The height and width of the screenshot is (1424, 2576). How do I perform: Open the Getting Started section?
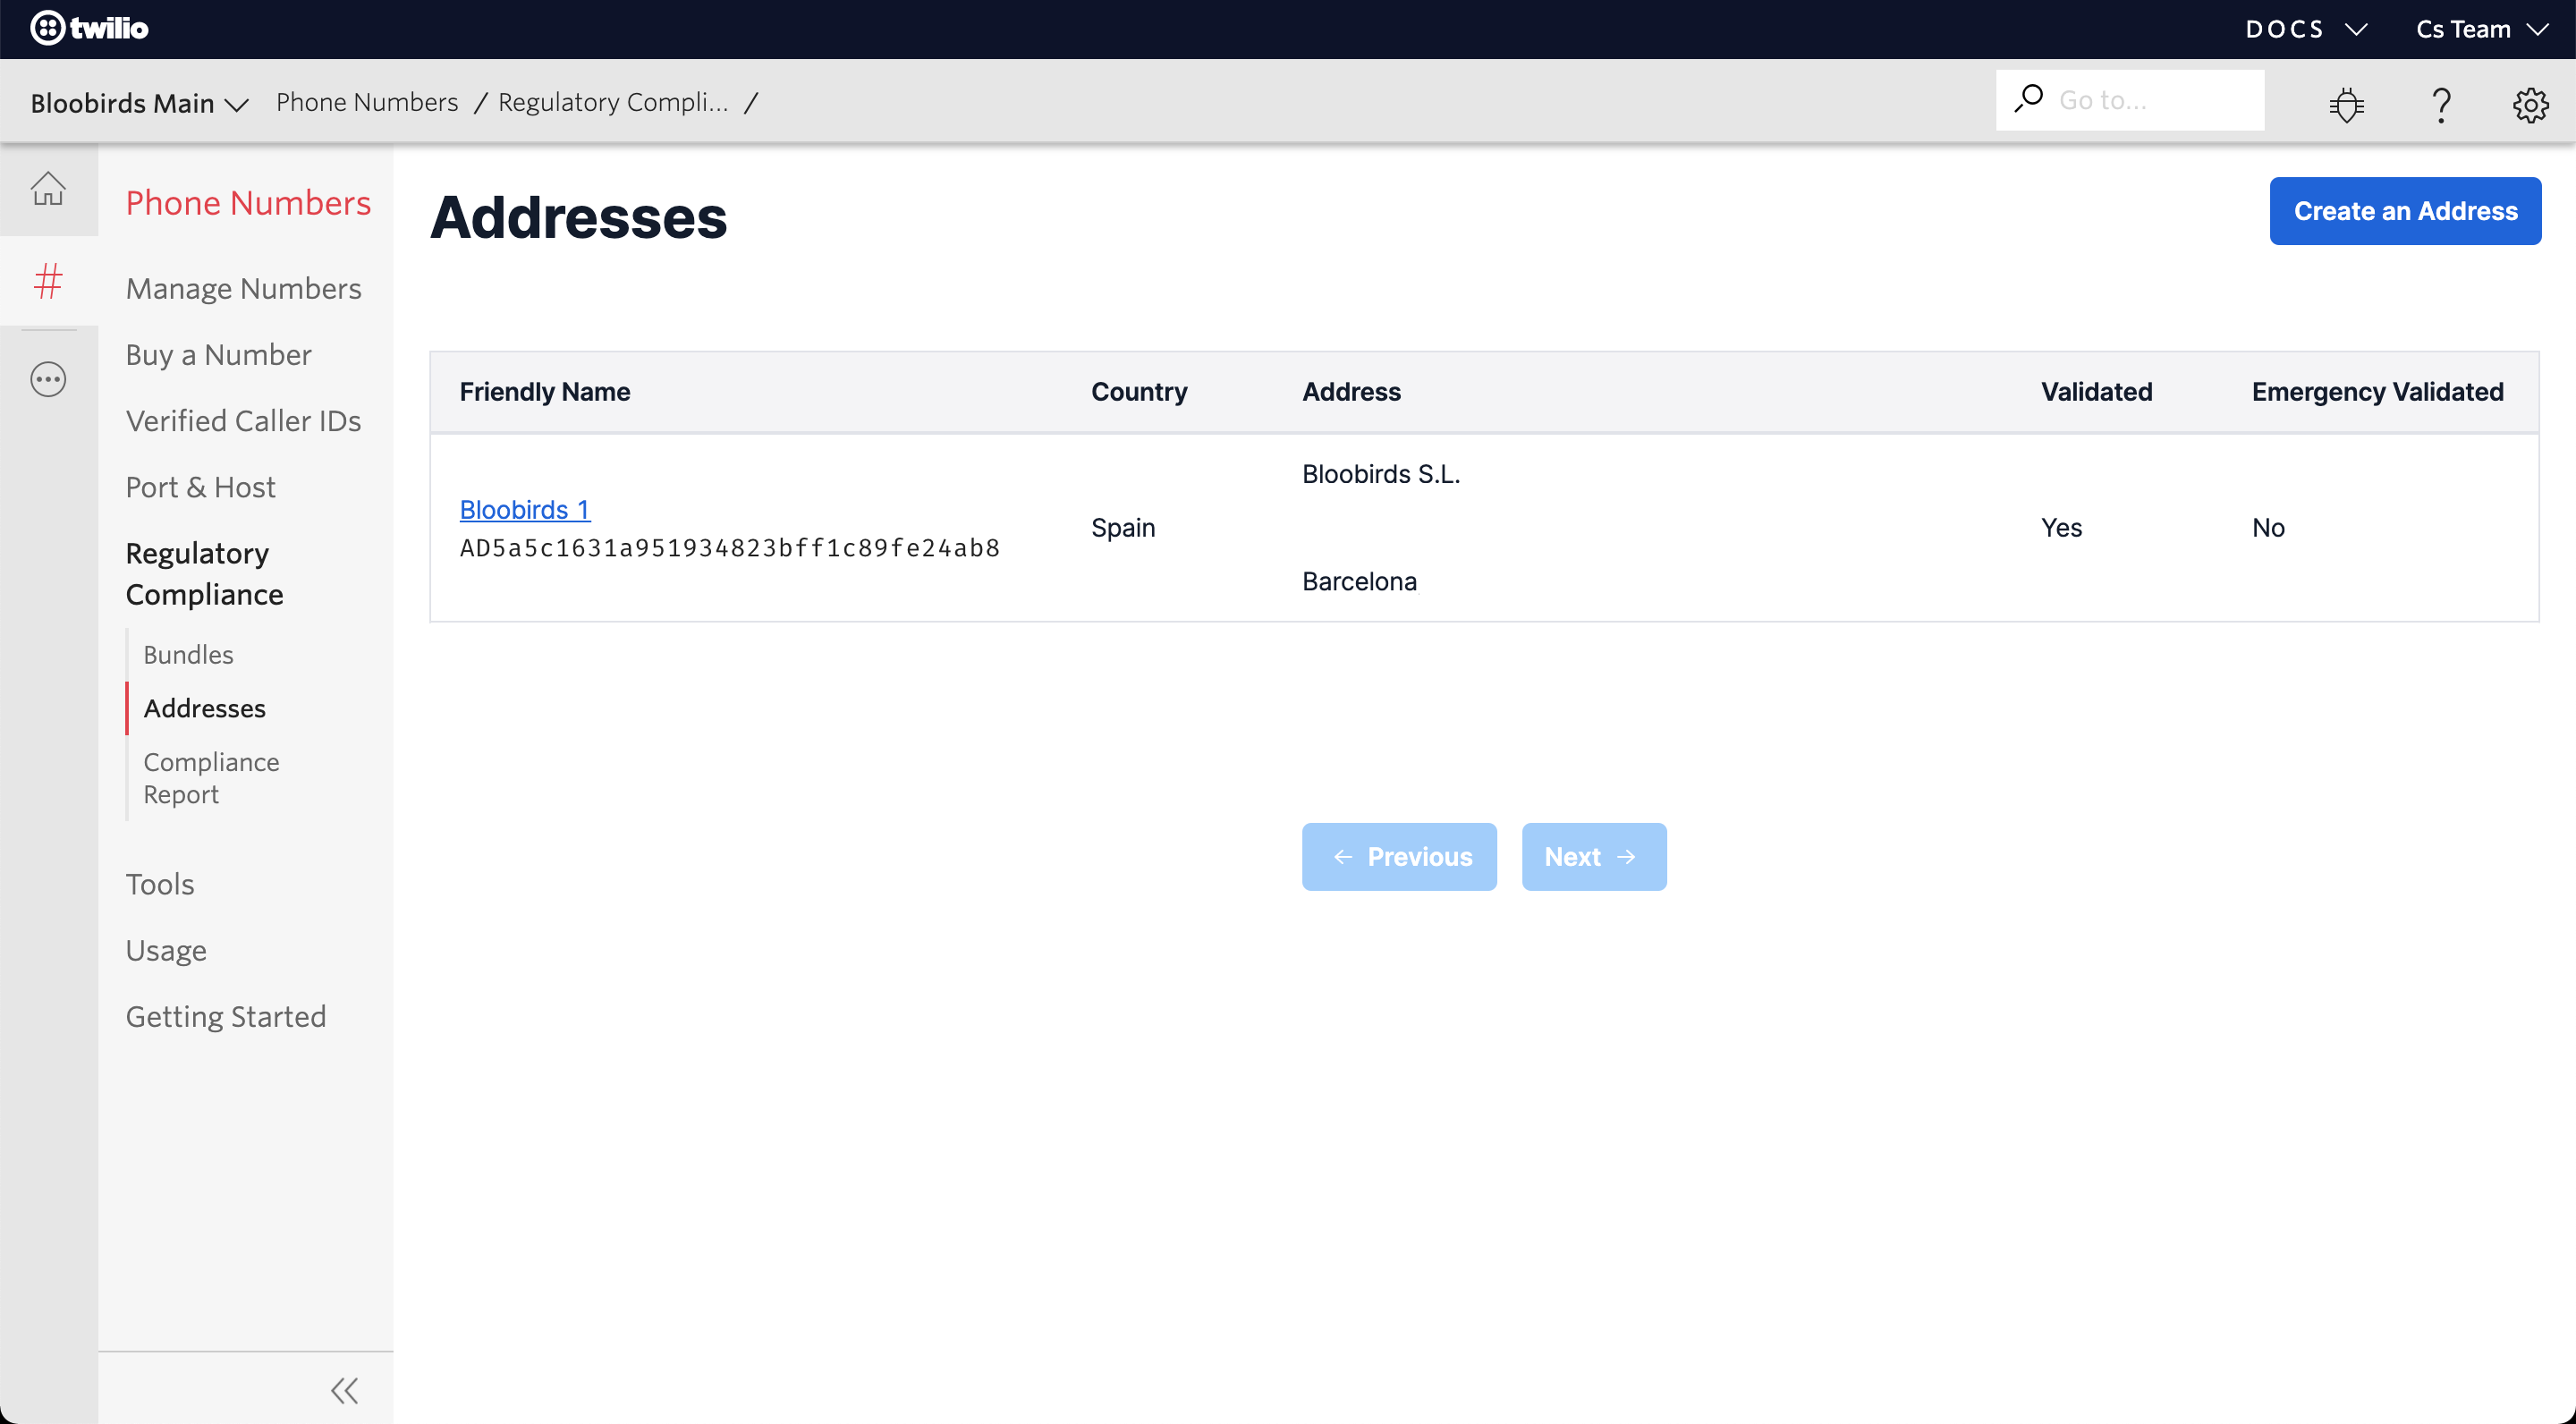pyautogui.click(x=226, y=1016)
